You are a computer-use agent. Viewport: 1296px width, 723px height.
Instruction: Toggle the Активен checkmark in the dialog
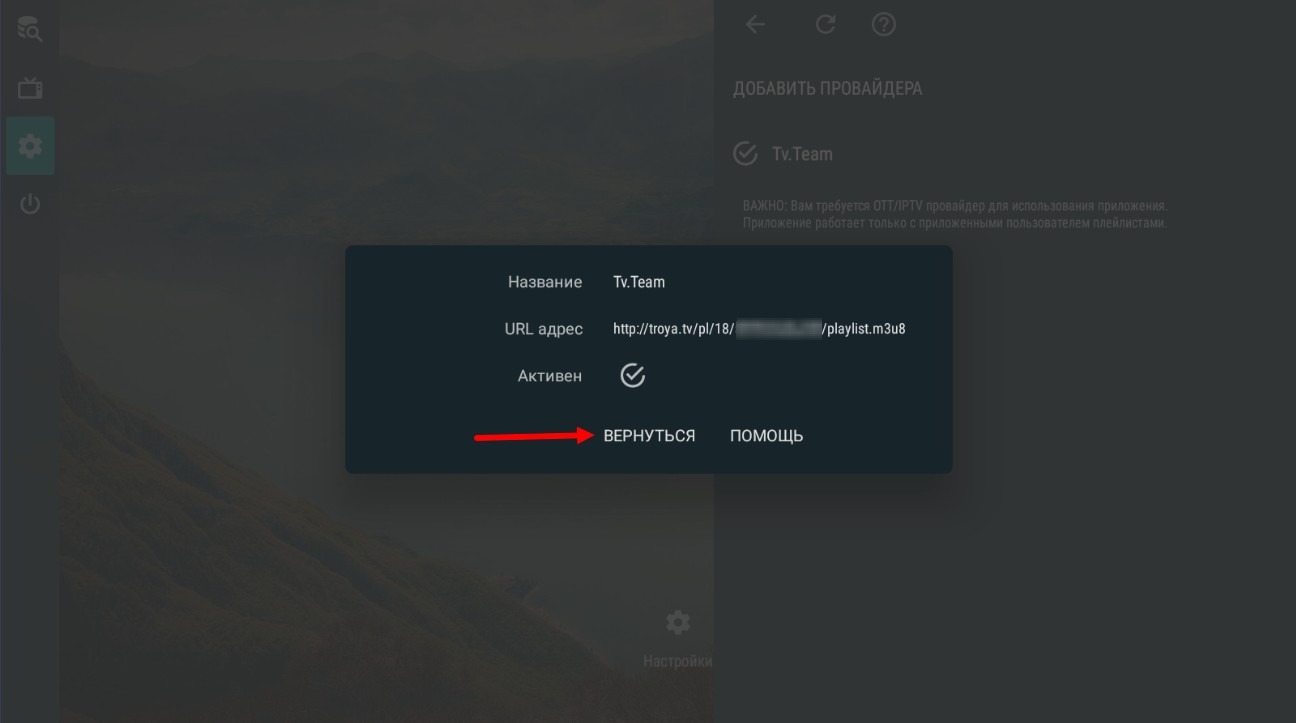pos(633,375)
